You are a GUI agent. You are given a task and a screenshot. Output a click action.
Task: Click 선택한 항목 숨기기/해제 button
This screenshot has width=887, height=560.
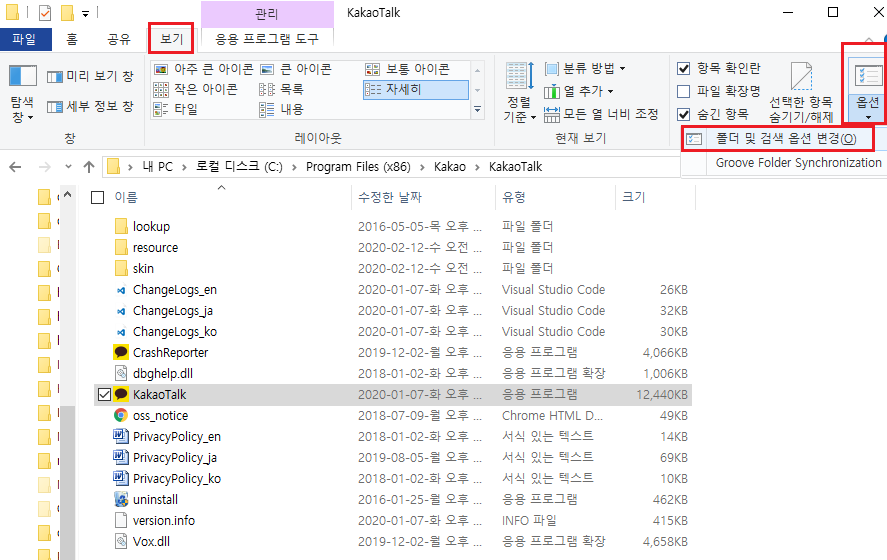click(x=801, y=92)
